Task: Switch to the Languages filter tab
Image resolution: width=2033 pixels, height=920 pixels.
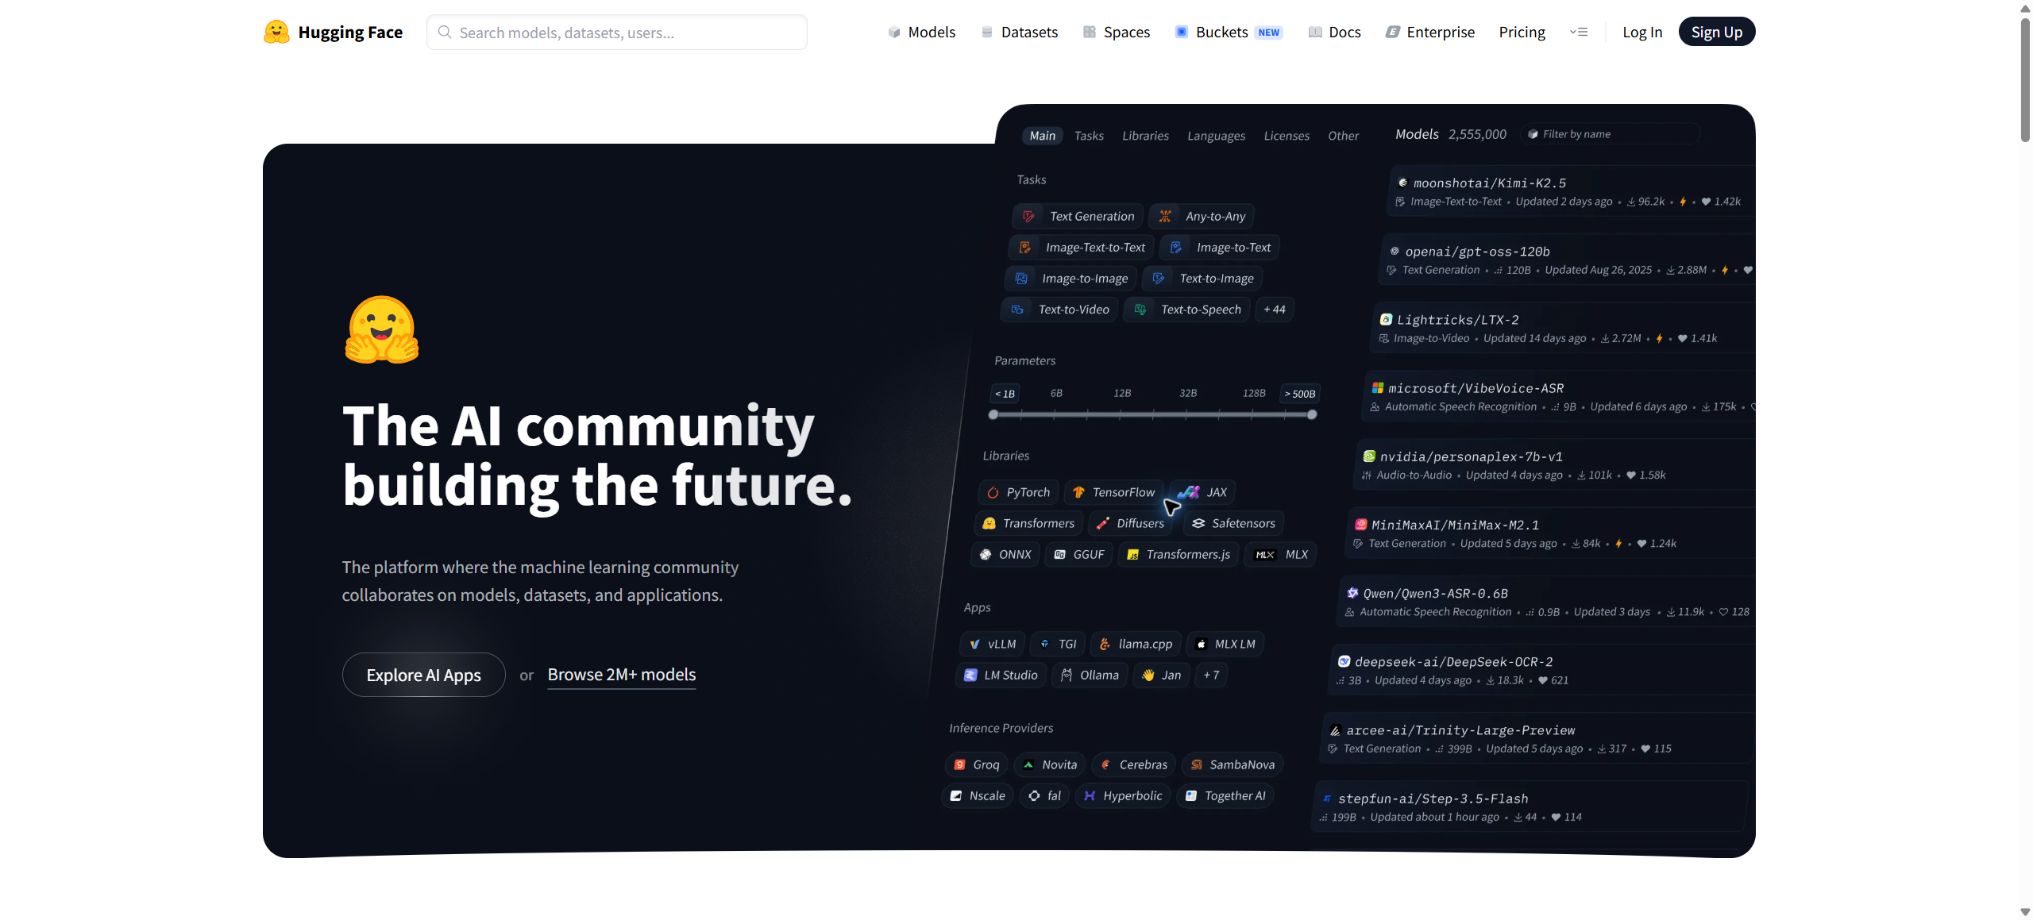Action: click(x=1216, y=136)
